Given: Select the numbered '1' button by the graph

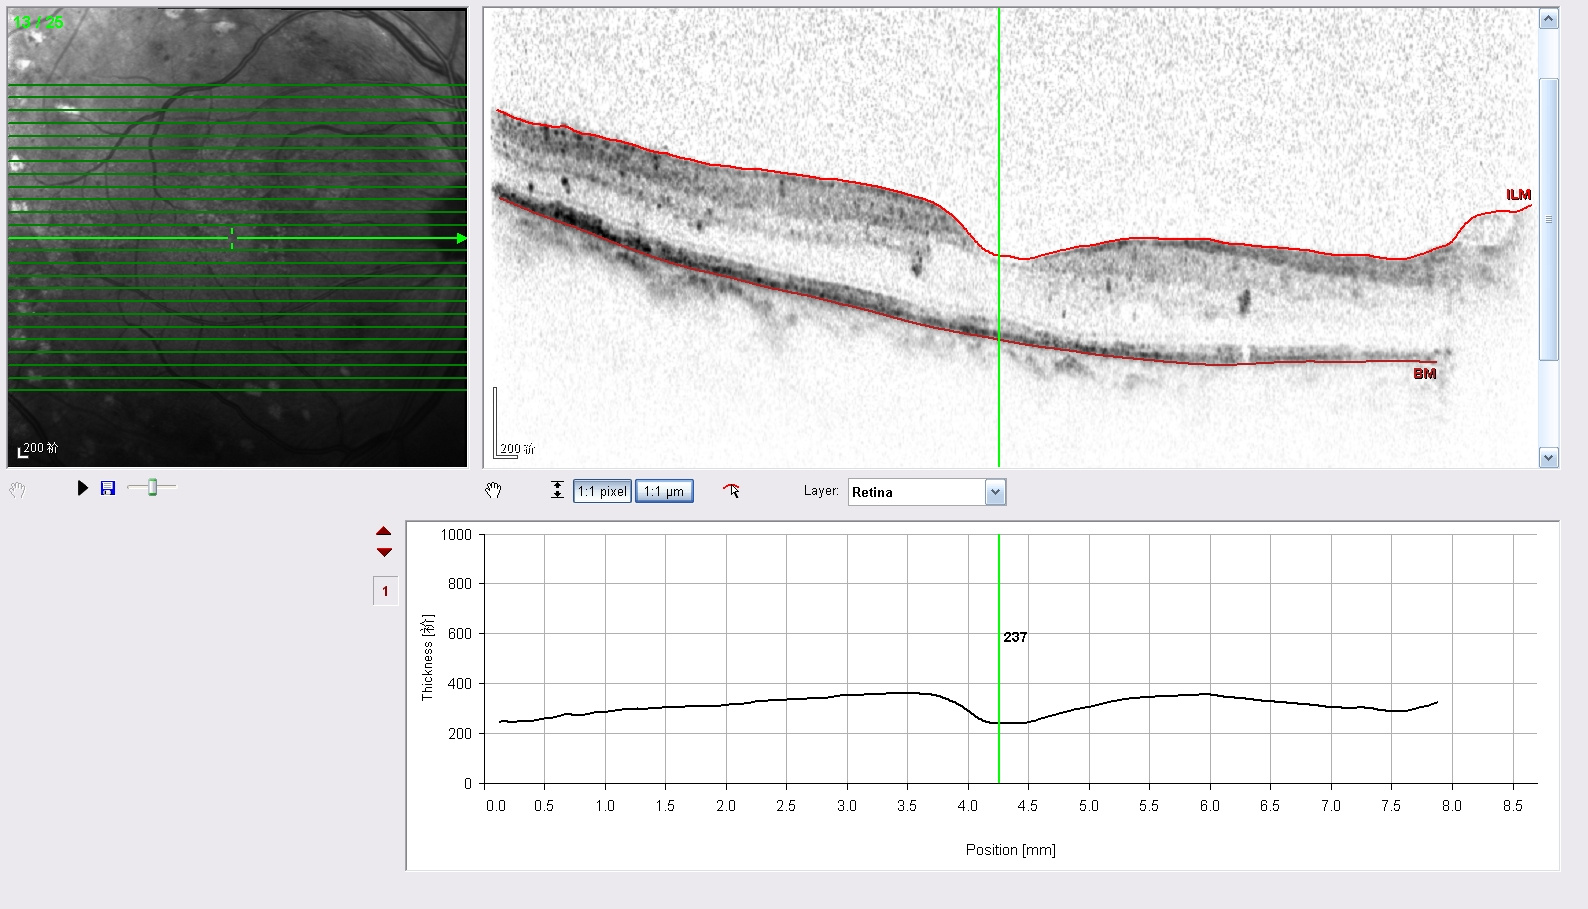Looking at the screenshot, I should click(x=385, y=591).
